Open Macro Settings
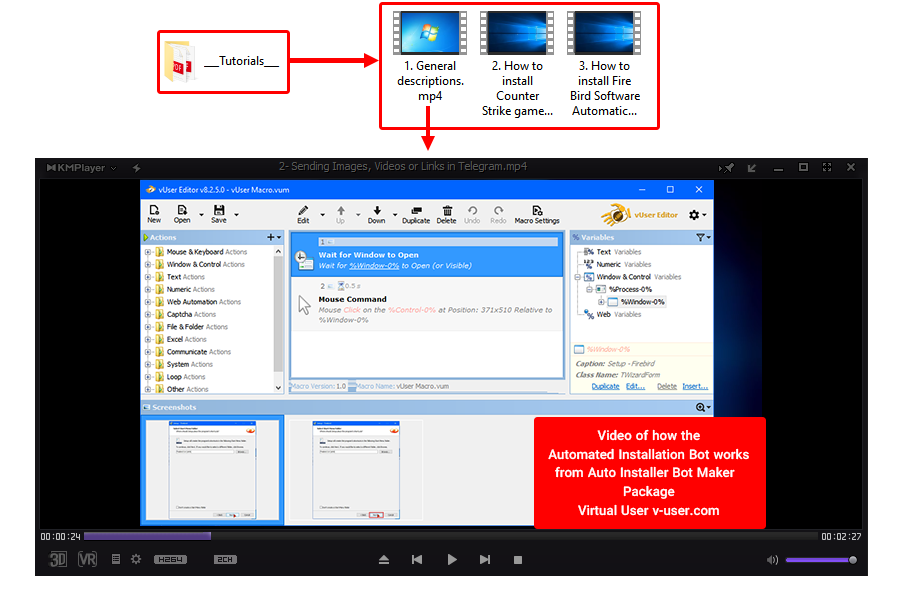Viewport: 900px width, 600px height. [537, 214]
